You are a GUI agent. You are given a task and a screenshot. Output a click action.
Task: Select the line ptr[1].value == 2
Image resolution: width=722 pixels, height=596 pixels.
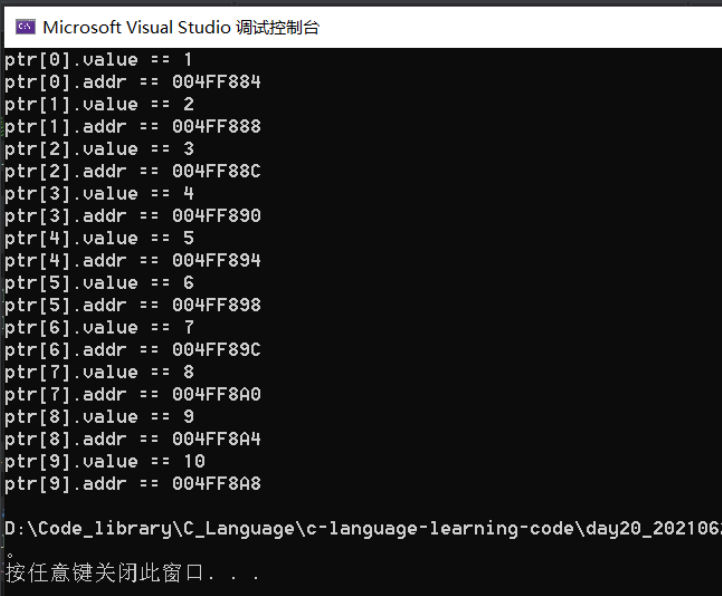click(x=99, y=105)
